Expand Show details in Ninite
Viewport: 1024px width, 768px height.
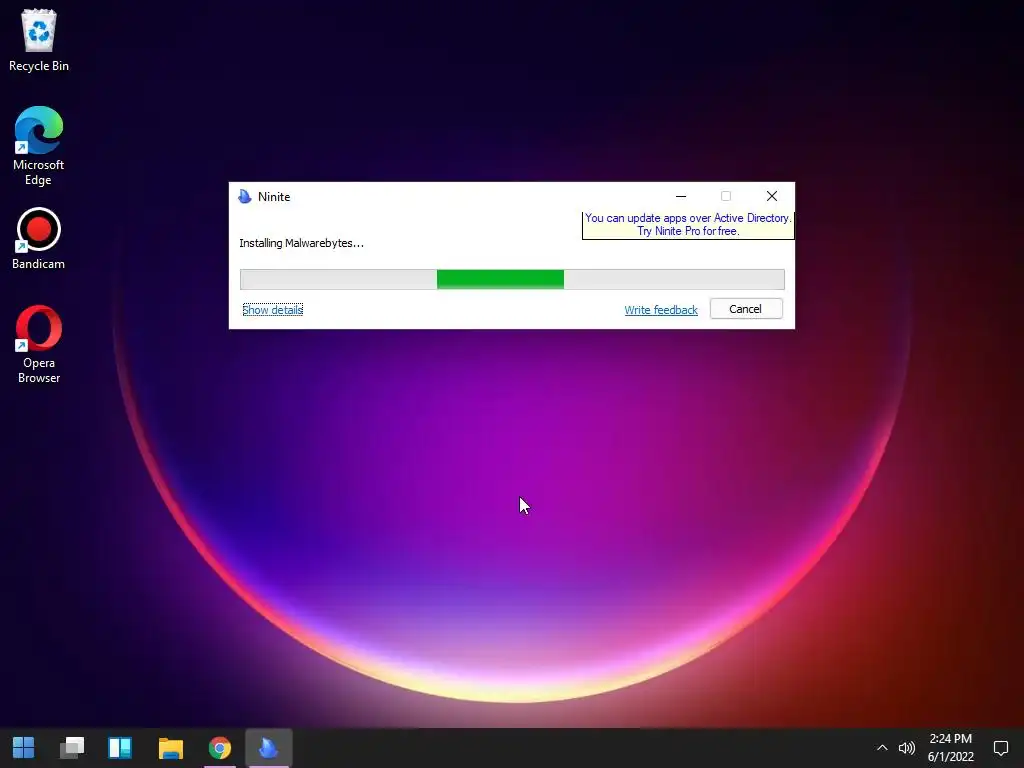[273, 310]
